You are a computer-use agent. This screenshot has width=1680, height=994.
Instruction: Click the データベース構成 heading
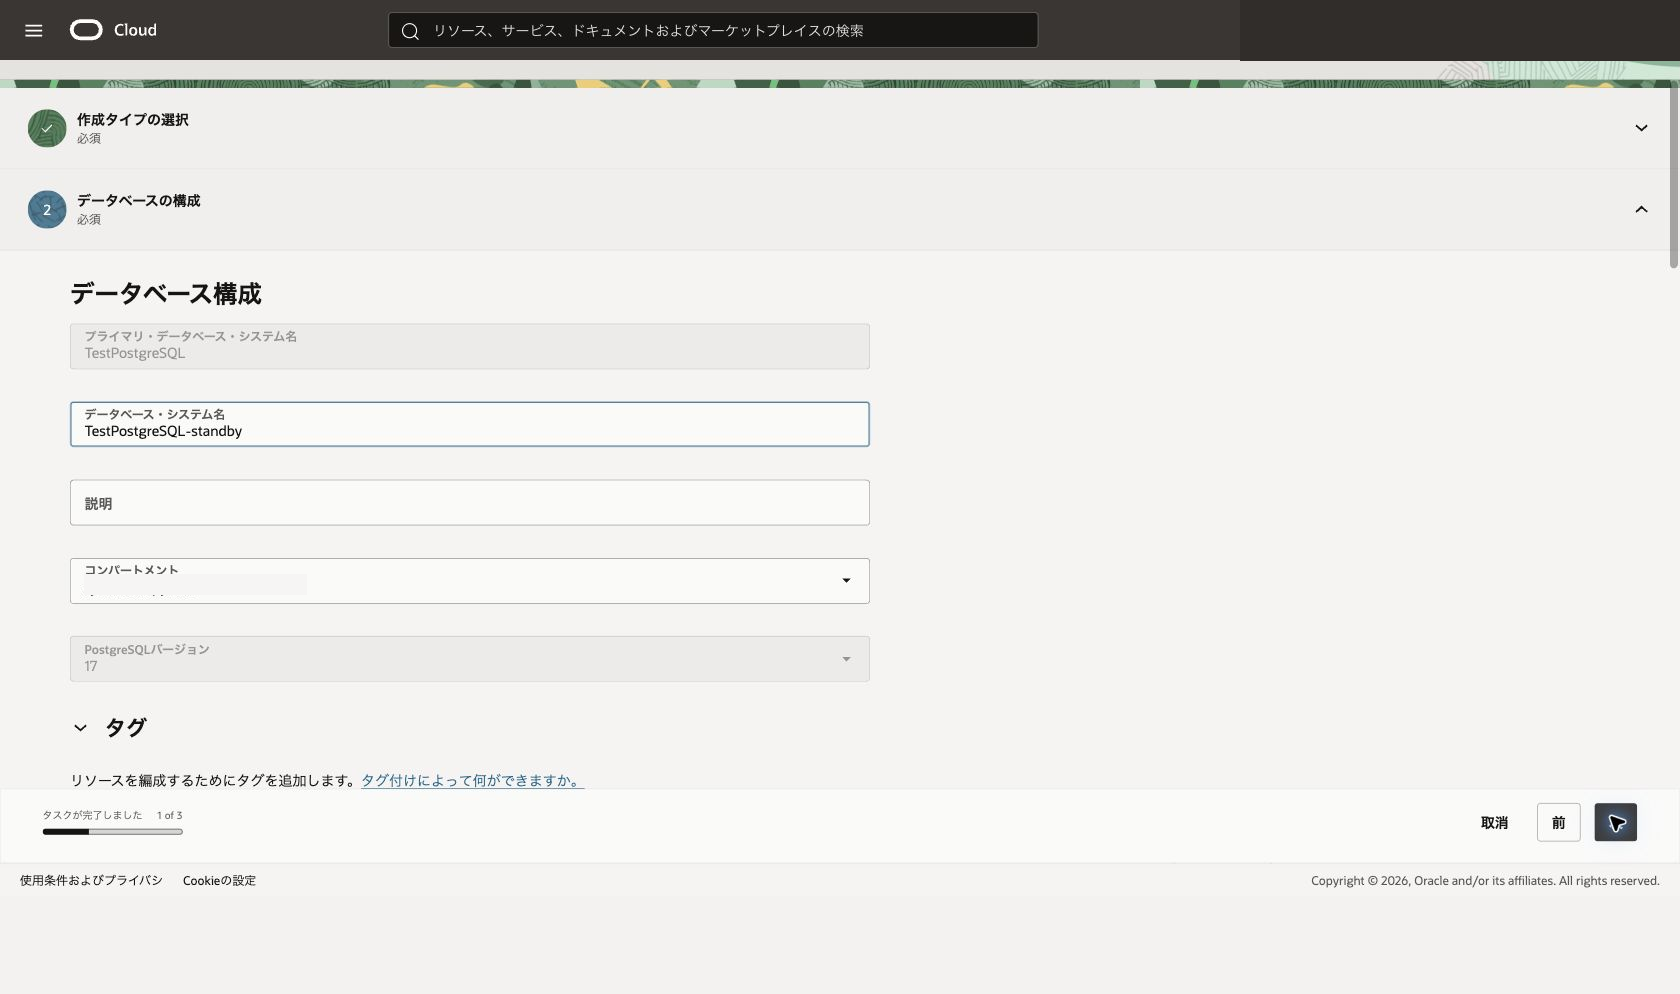coord(166,293)
